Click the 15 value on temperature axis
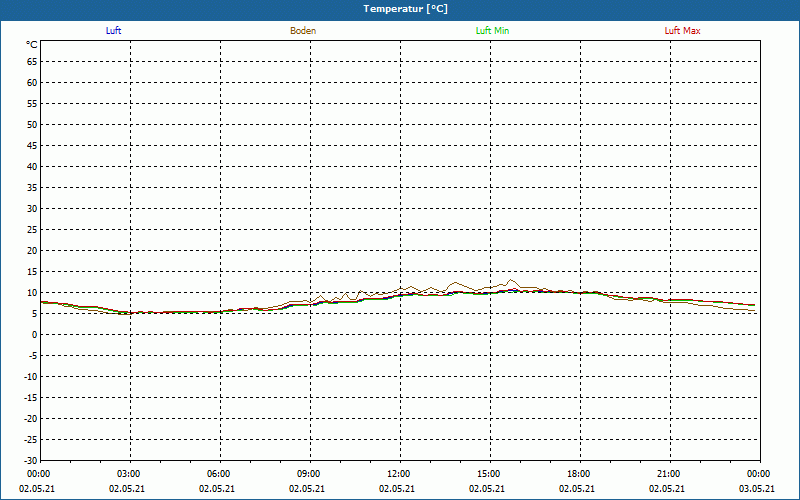Screen dimensions: 800x500 pyautogui.click(x=32, y=272)
